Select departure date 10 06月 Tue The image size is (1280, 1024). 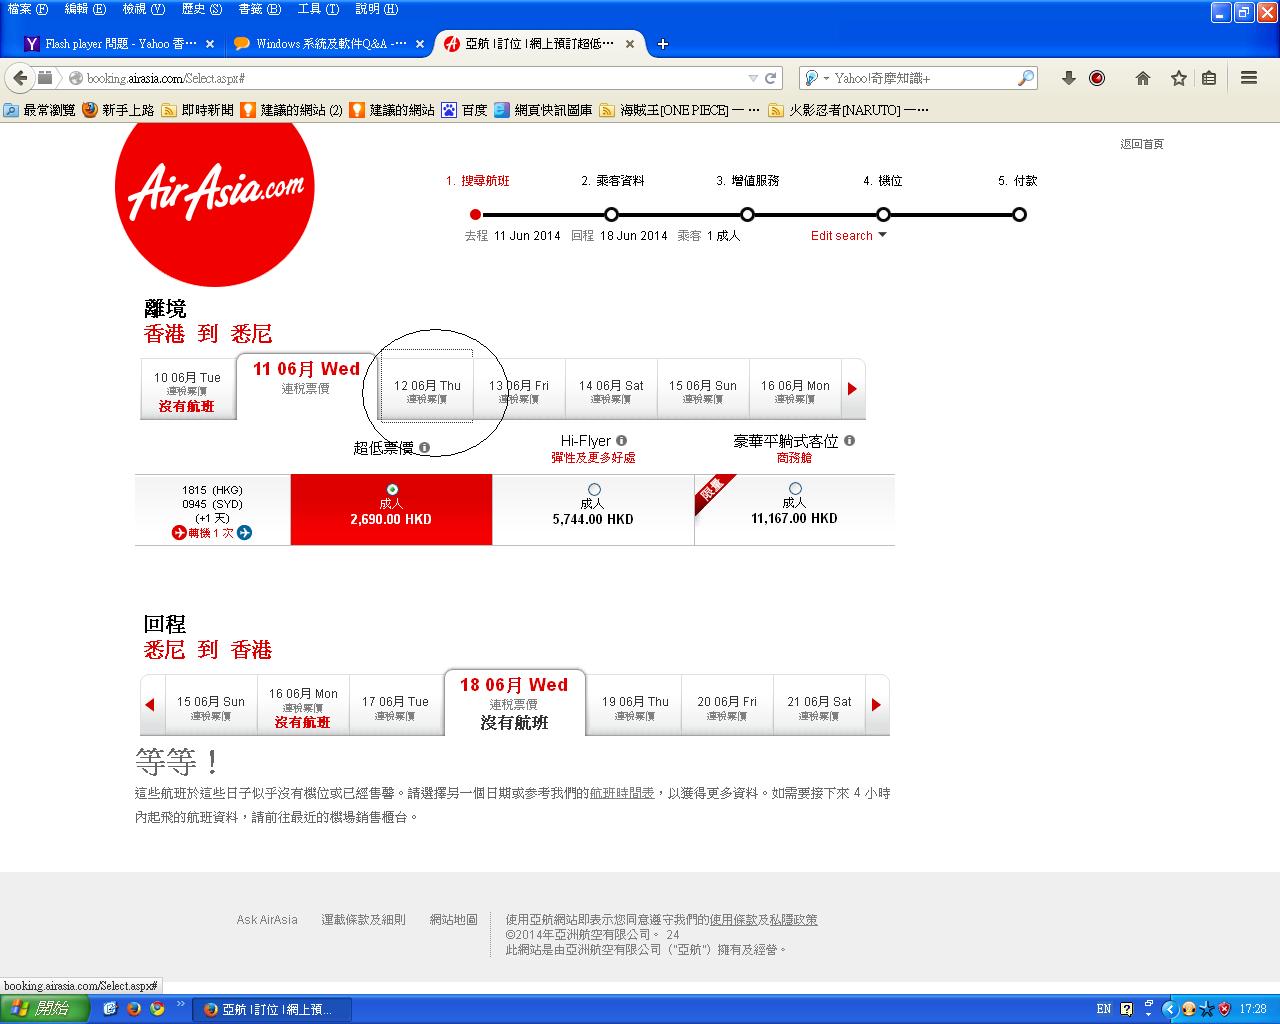coord(188,391)
